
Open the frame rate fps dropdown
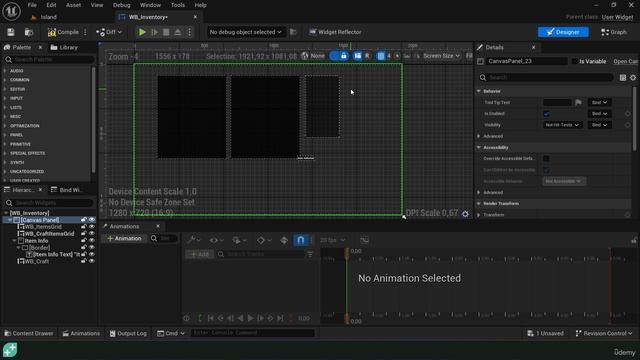pyautogui.click(x=333, y=240)
